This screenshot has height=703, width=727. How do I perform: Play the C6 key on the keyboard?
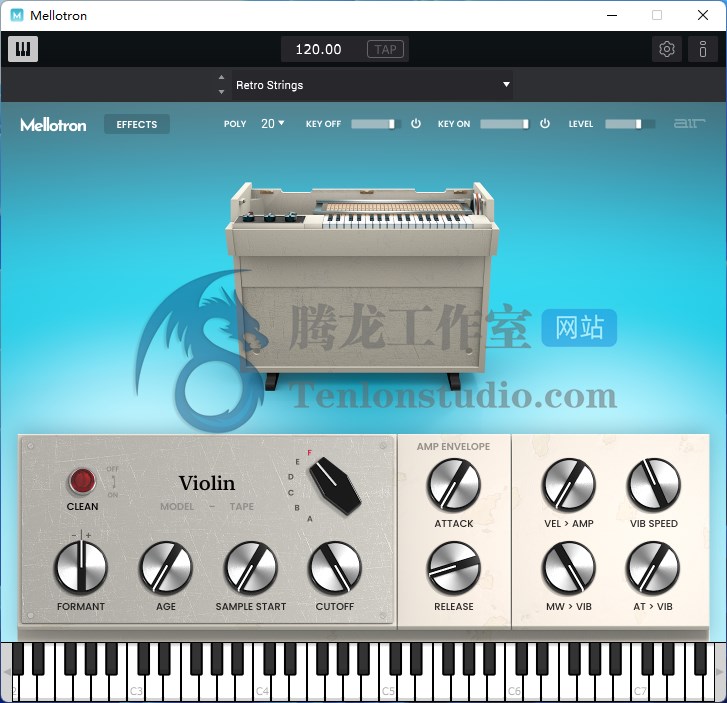pyautogui.click(x=514, y=686)
